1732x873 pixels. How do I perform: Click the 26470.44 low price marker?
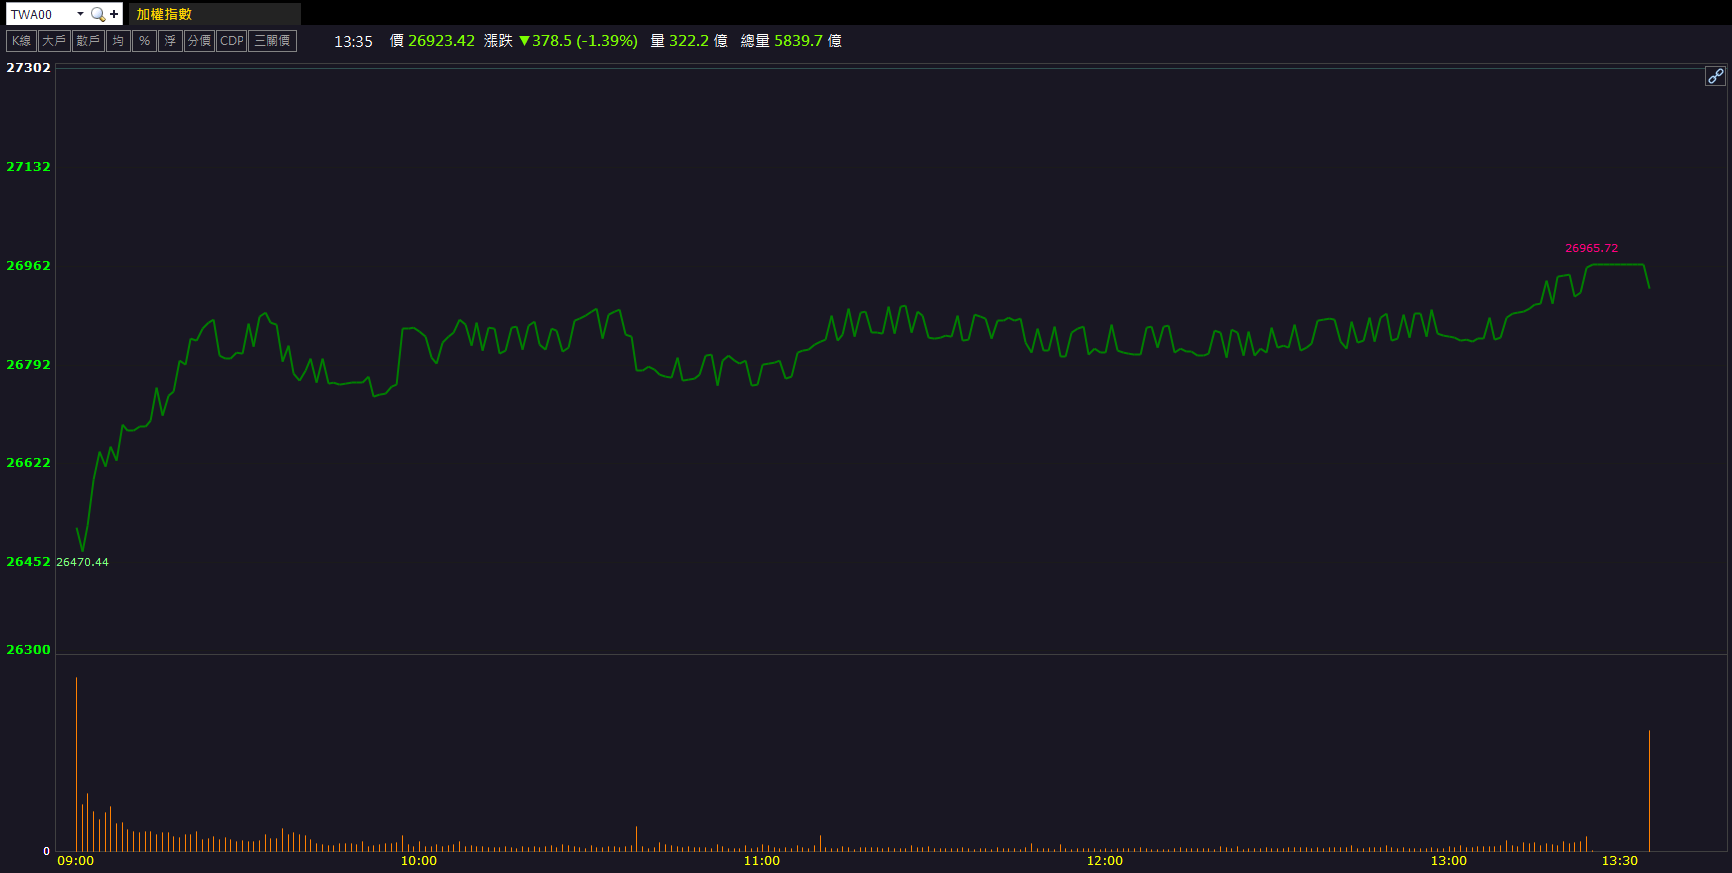[83, 562]
